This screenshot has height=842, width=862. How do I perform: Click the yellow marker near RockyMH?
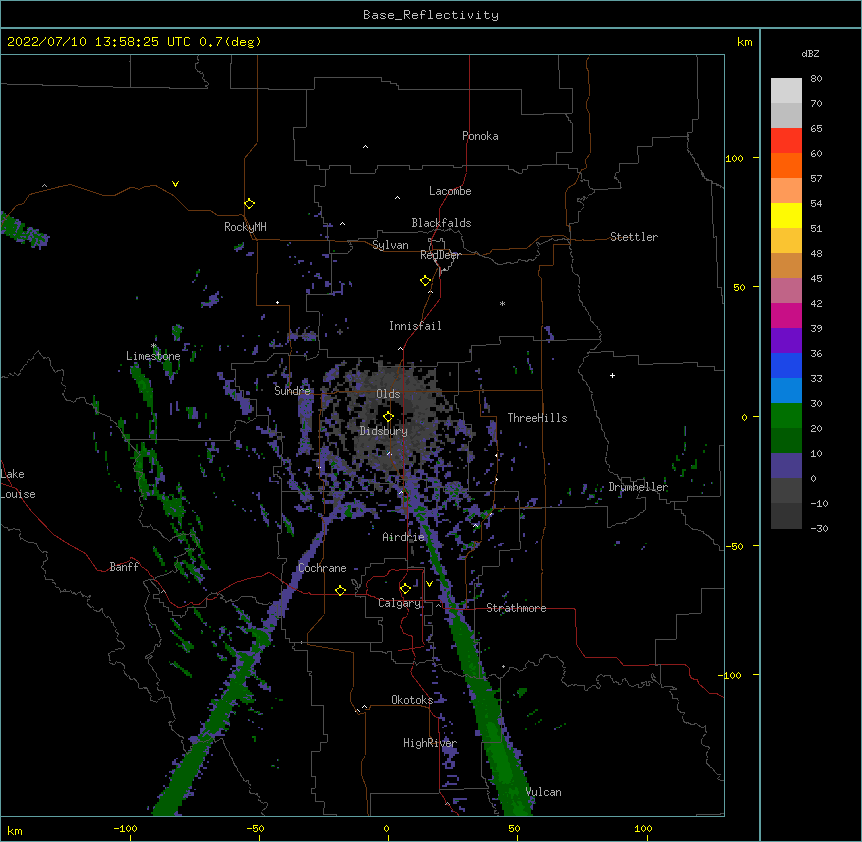(x=250, y=204)
